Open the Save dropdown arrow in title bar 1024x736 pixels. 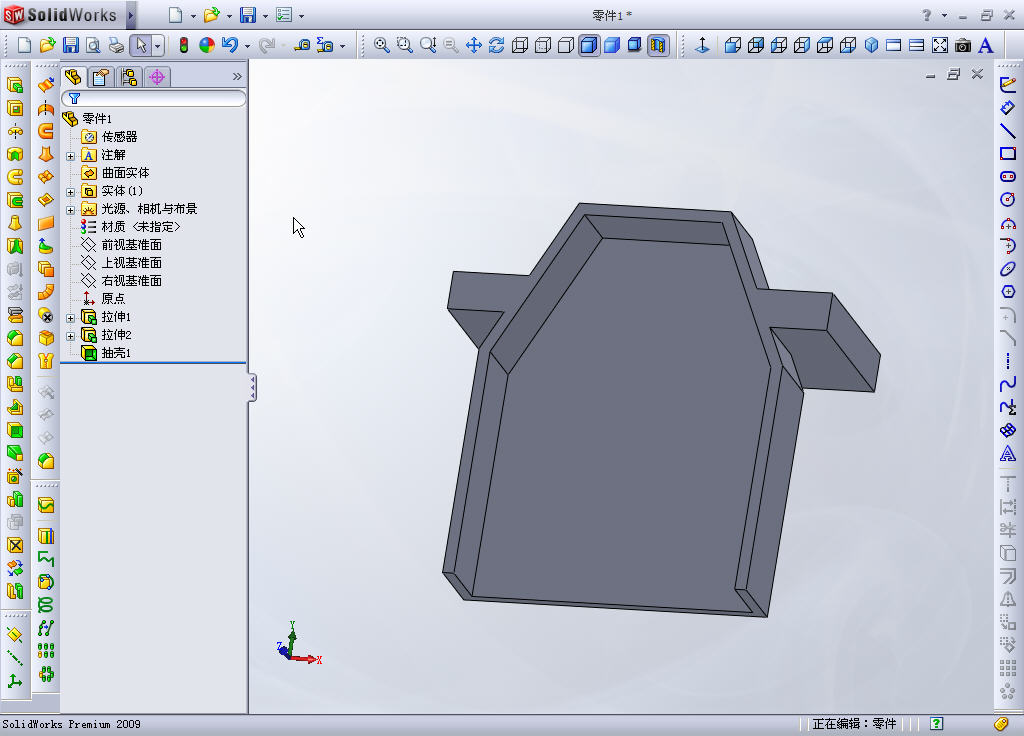(265, 16)
